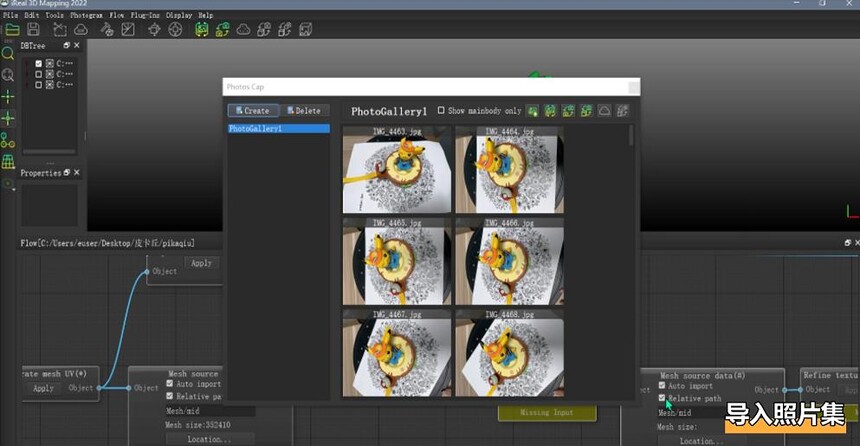Float the DBTree panel
This screenshot has width=860, height=446.
click(x=67, y=46)
